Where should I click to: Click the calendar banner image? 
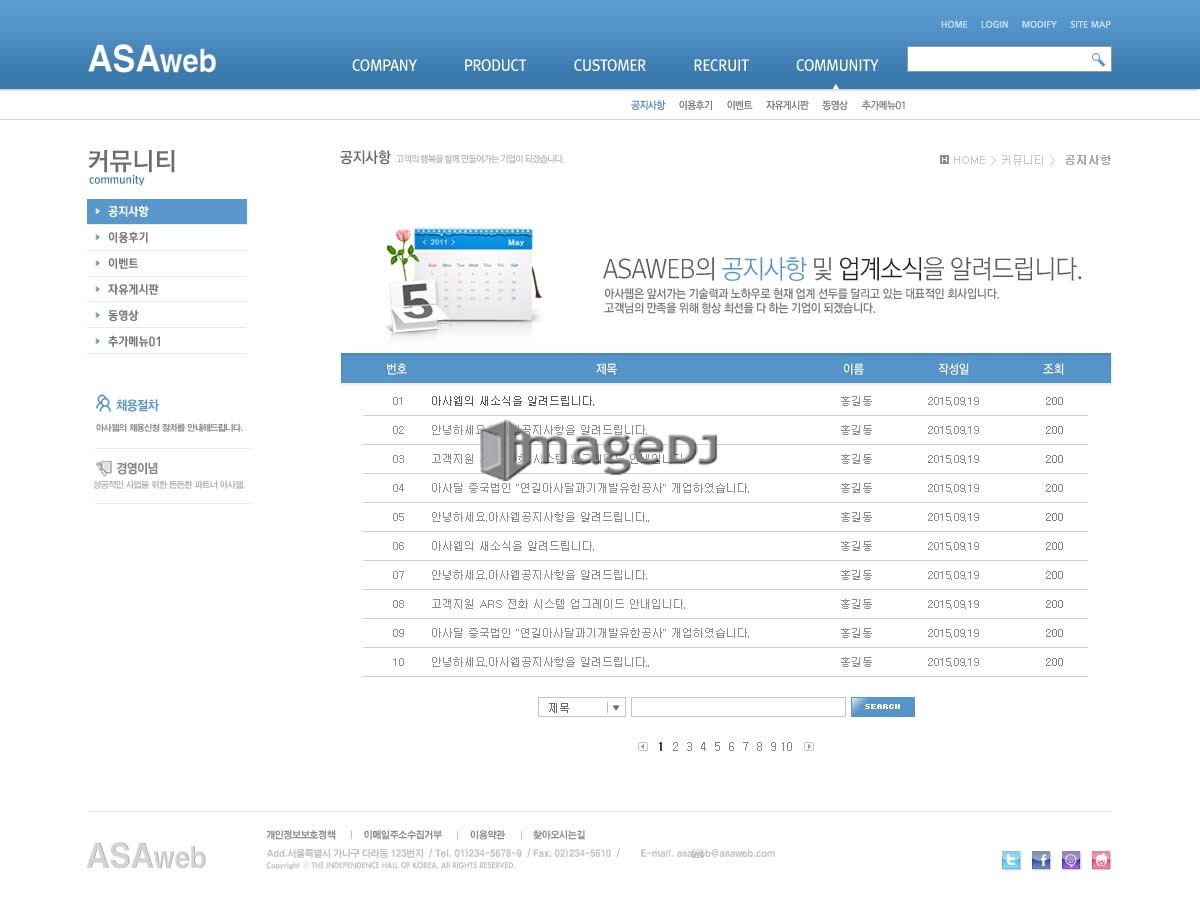point(466,284)
